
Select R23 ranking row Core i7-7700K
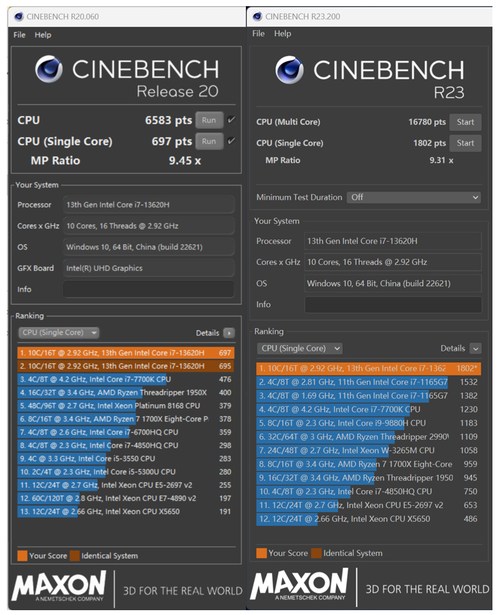(369, 409)
